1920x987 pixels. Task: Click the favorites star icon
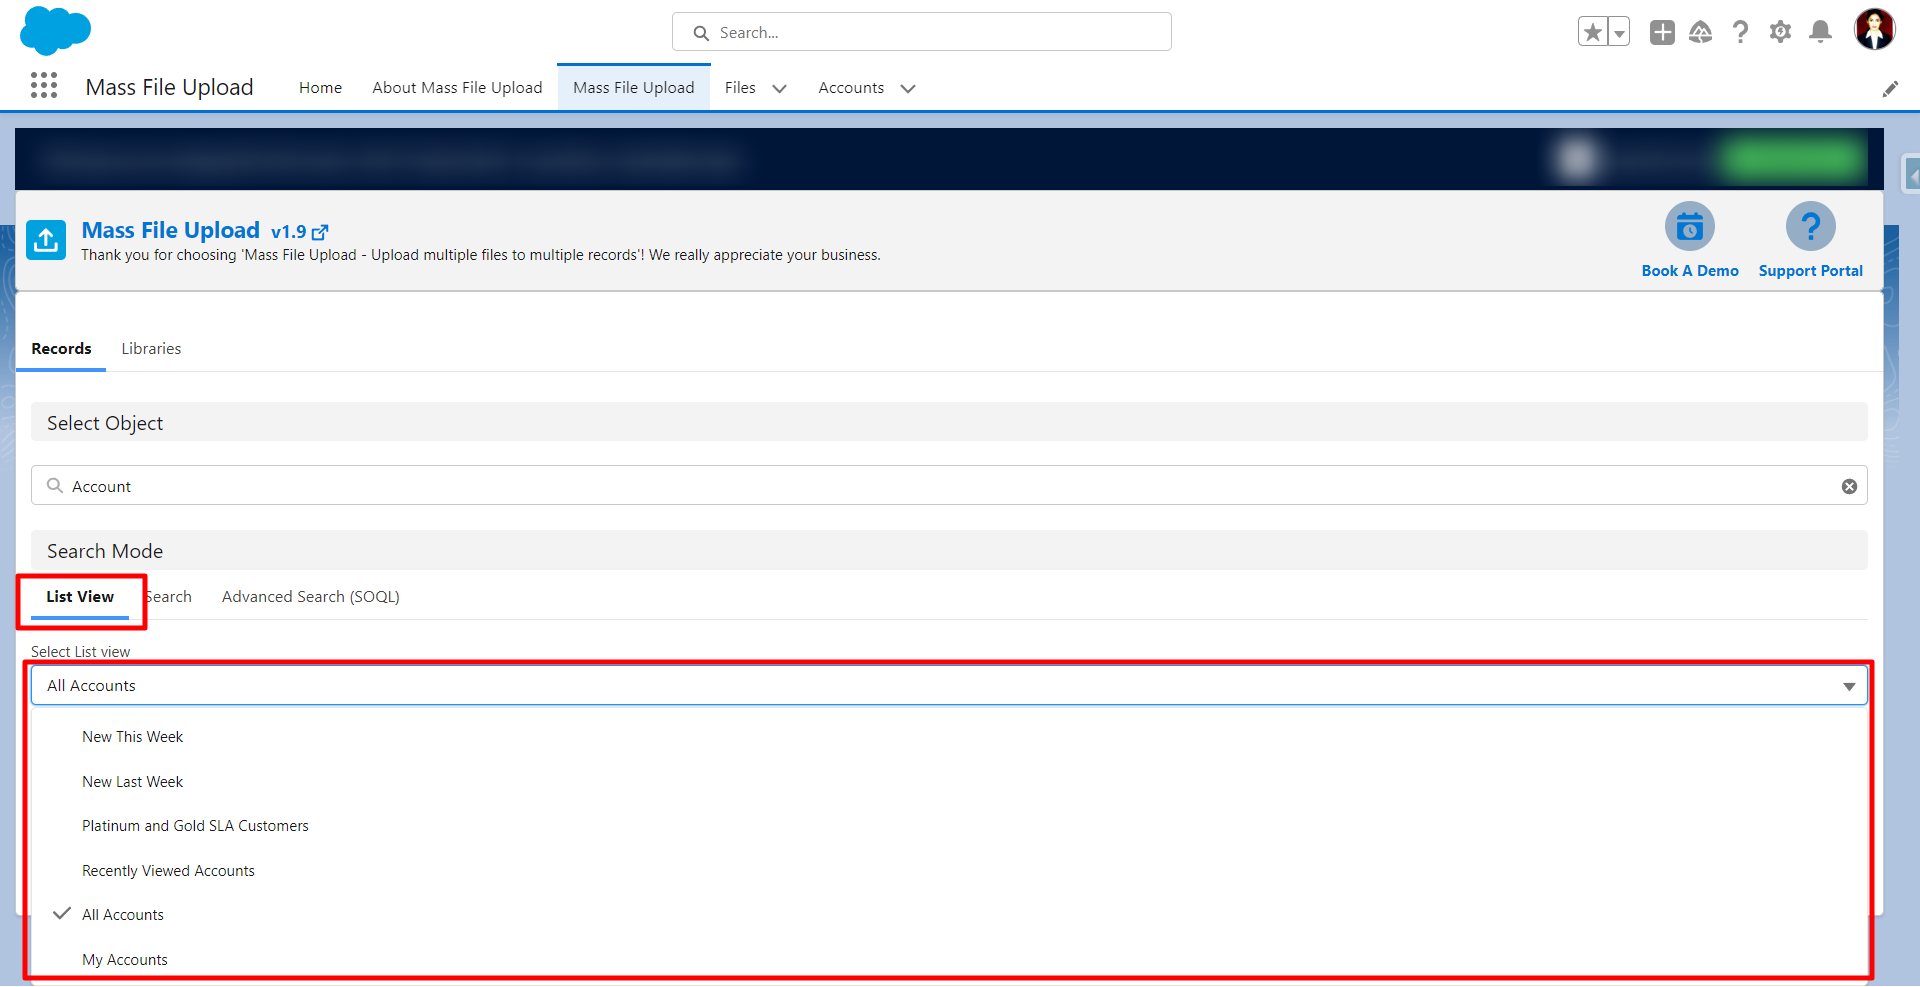click(x=1592, y=32)
